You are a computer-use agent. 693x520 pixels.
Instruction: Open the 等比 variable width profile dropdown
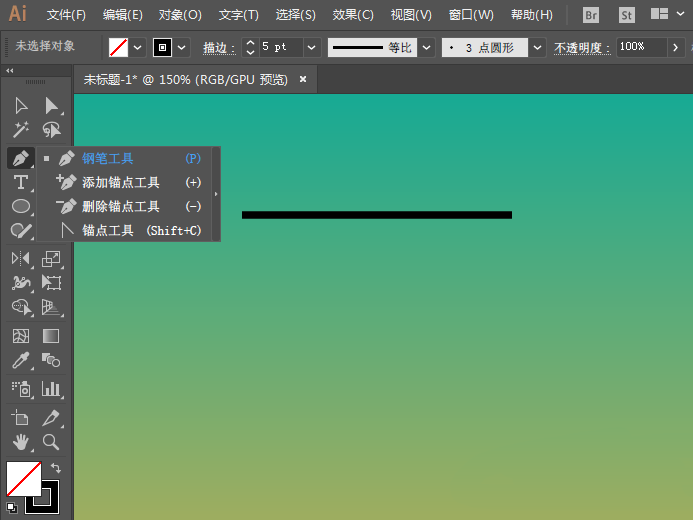426,47
